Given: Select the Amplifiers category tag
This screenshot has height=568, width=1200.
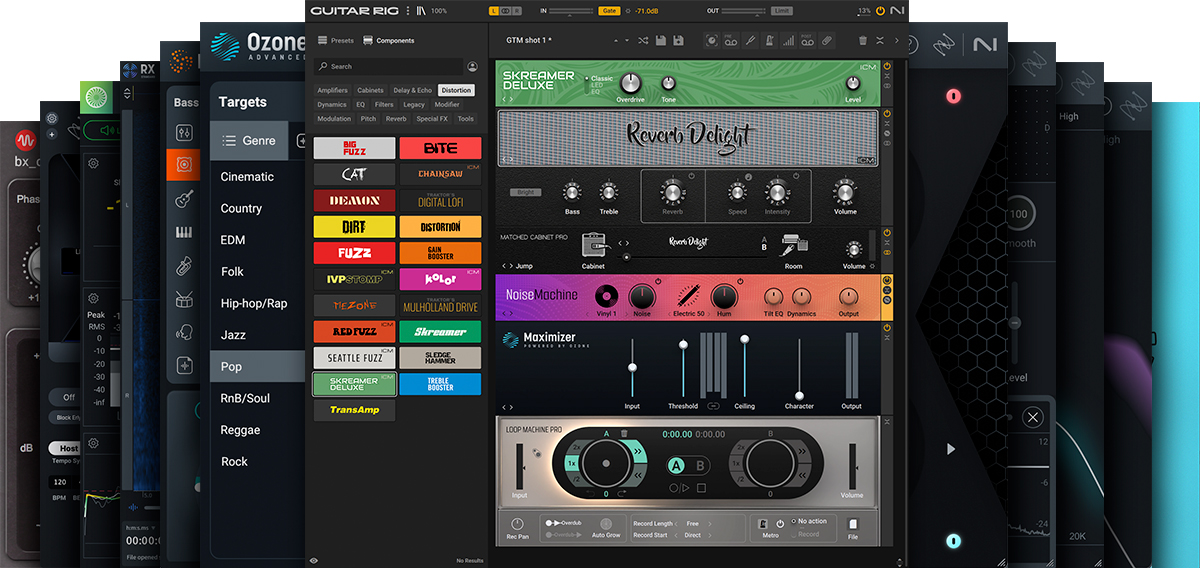Looking at the screenshot, I should pyautogui.click(x=333, y=90).
